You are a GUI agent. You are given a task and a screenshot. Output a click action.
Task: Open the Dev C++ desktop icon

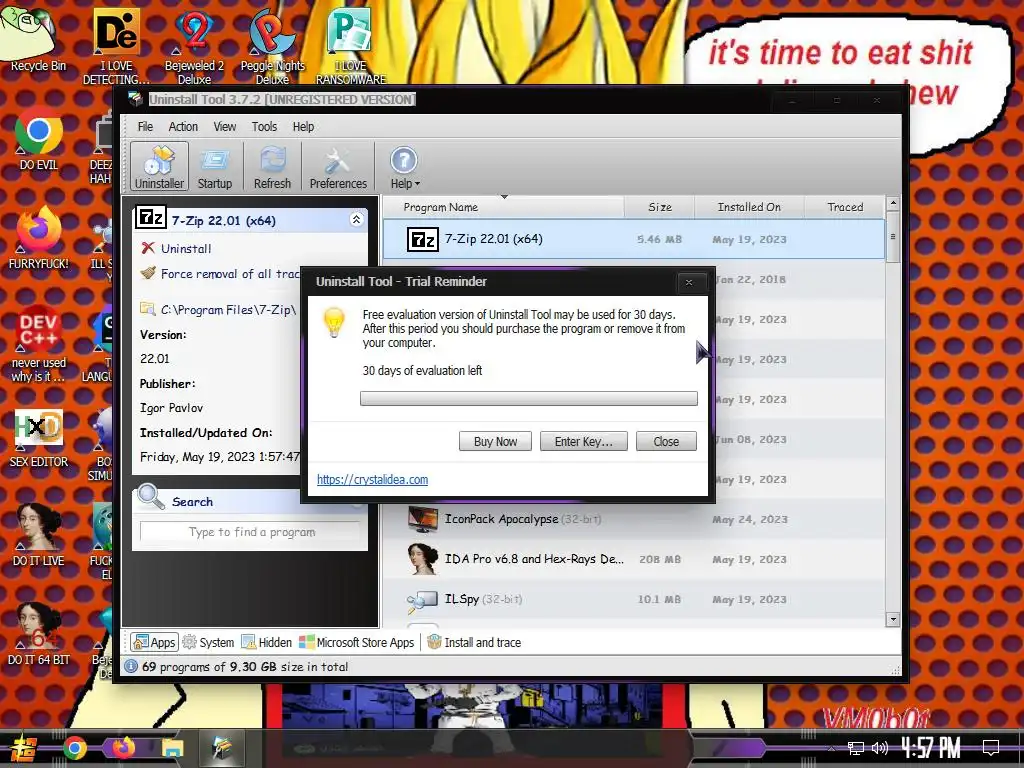point(39,344)
